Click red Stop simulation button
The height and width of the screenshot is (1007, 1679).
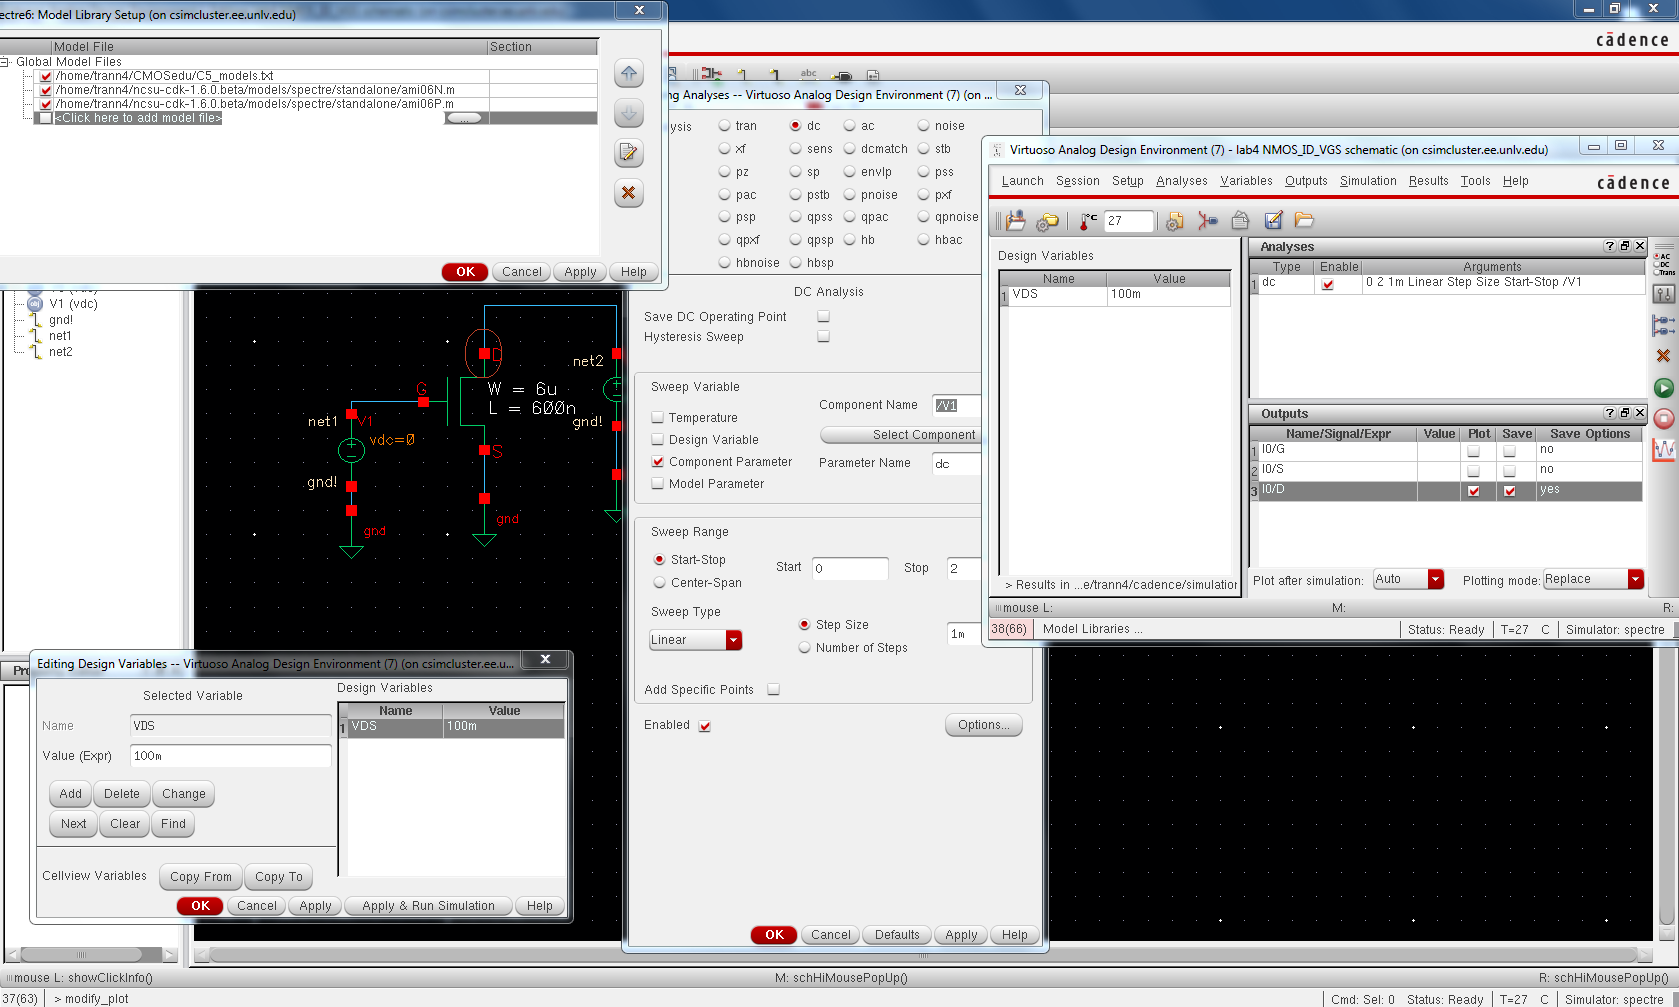coord(1663,419)
